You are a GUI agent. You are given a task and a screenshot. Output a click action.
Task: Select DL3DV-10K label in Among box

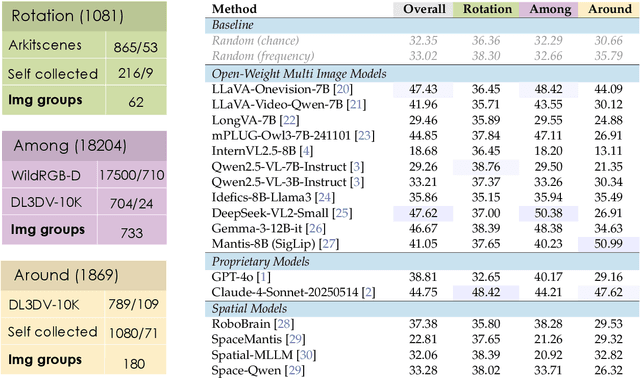[x=46, y=202]
